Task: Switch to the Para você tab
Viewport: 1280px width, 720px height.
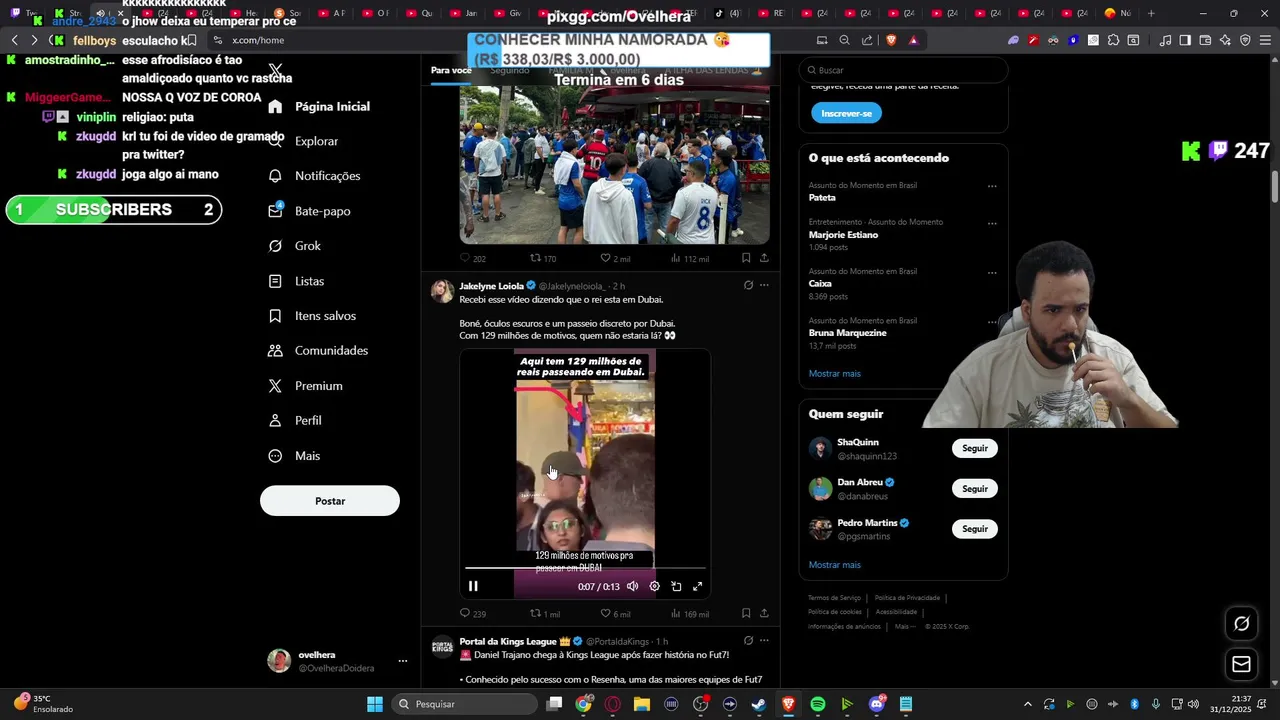Action: 451,70
